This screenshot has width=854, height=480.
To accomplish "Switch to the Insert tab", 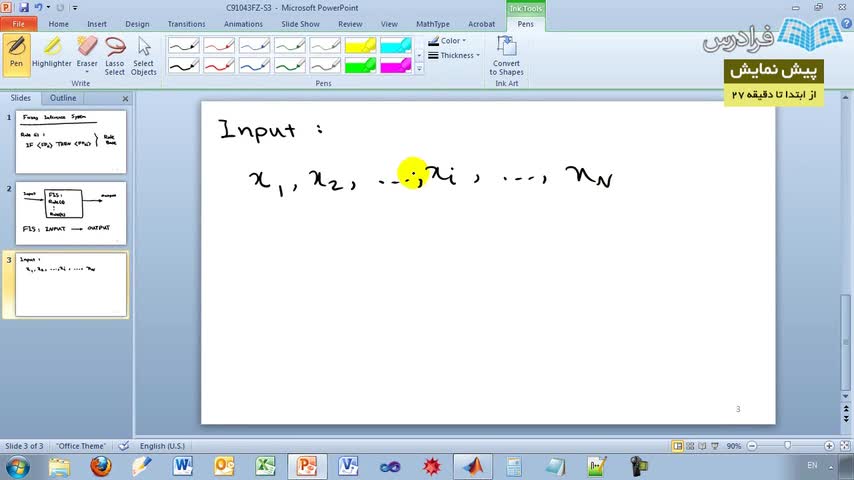I will [x=97, y=24].
